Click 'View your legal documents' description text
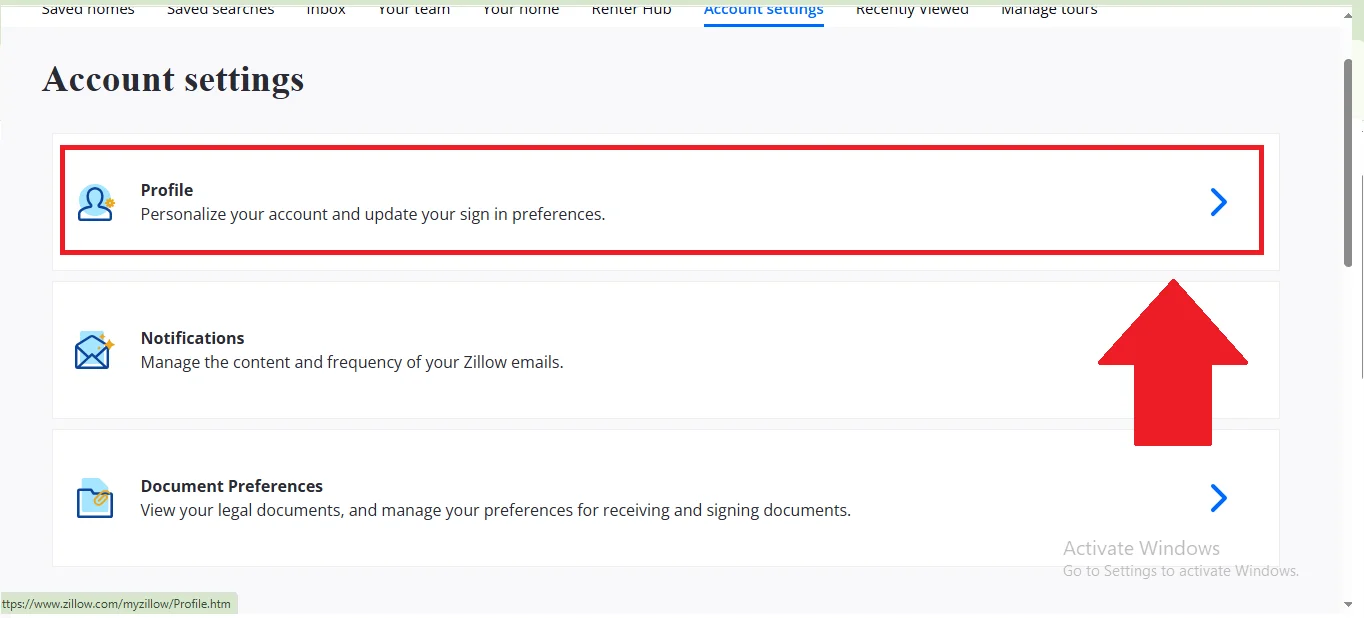Screen dimensions: 1364x618 496,510
